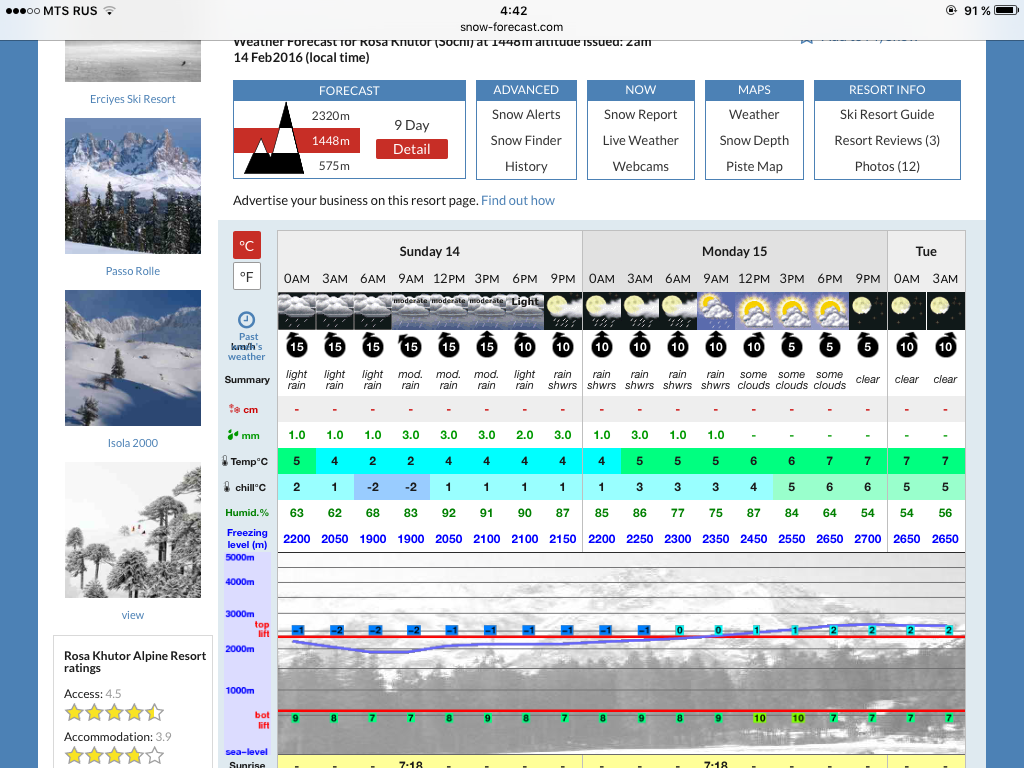Click Monday 9AM sun rain showers icon

[716, 311]
